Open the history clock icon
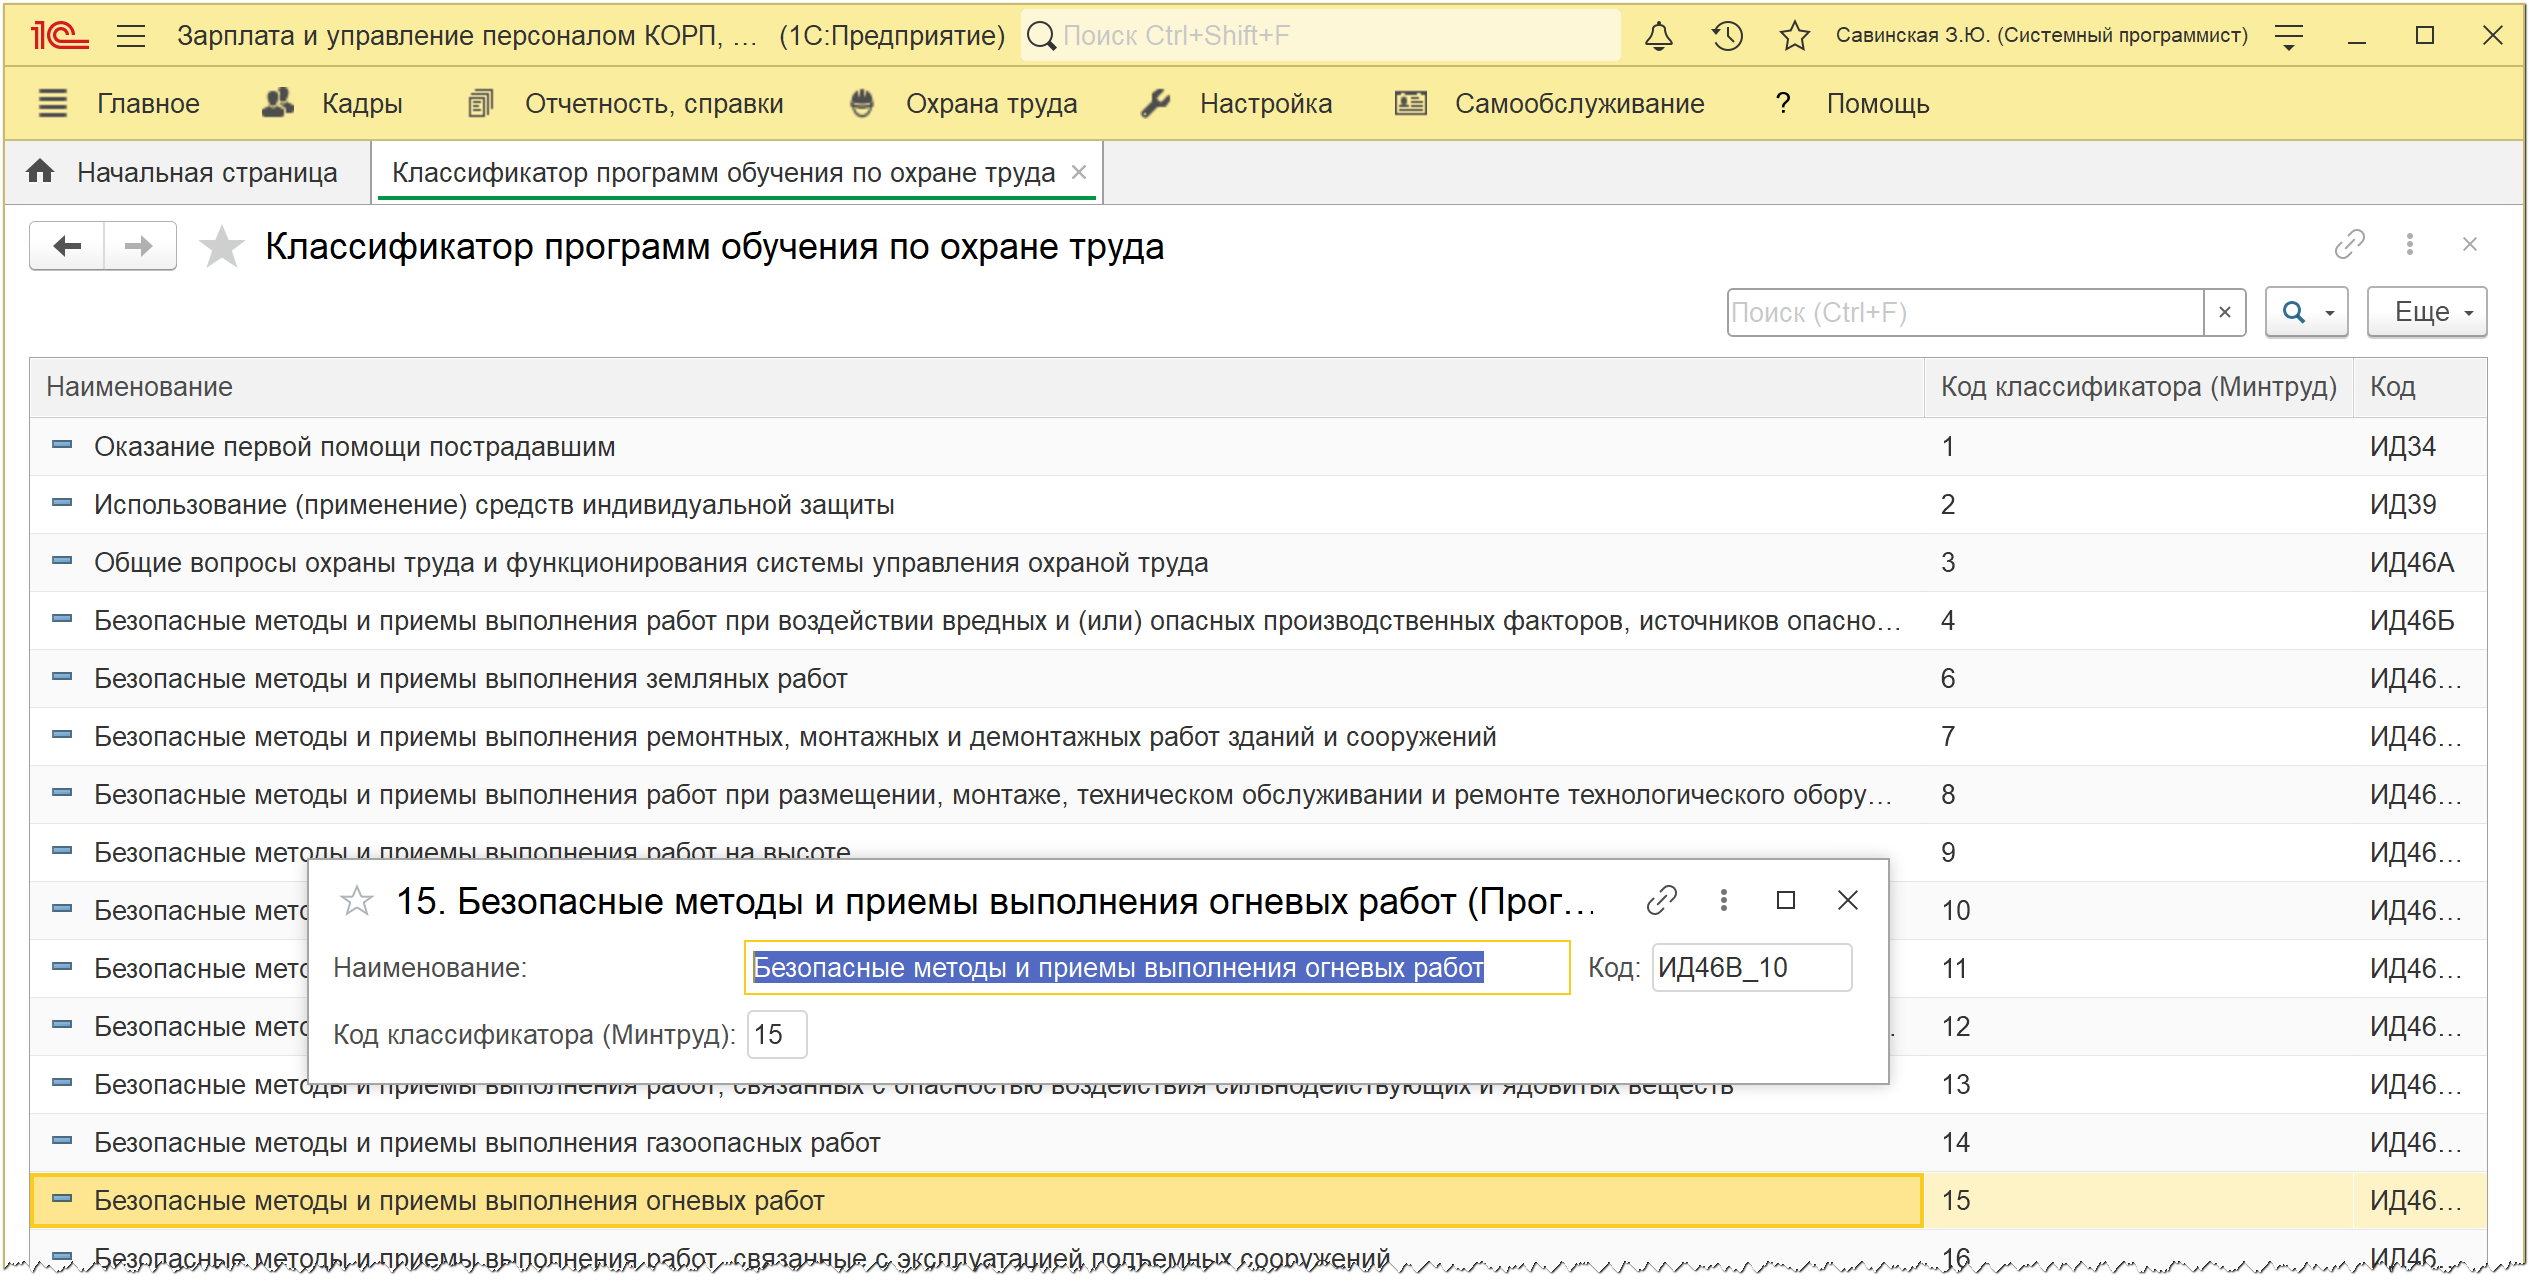Screen dimensions: 2529x1282 click(1727, 36)
